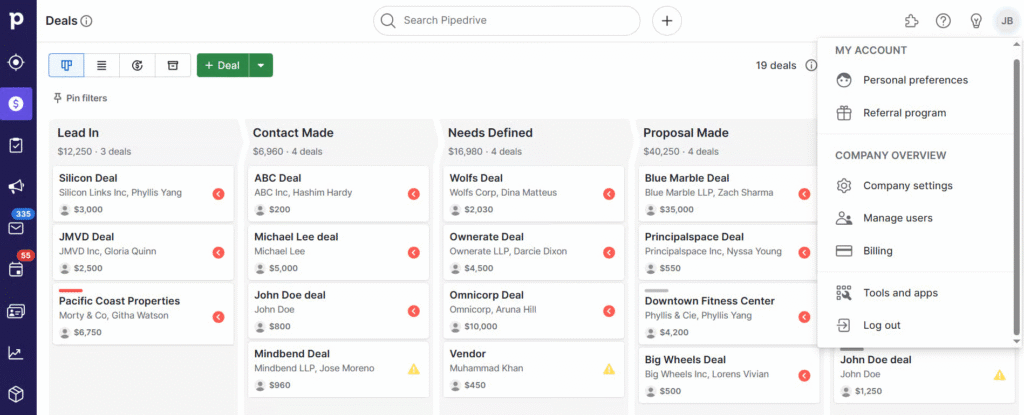Click the Search Pipedrive field
This screenshot has width=1024, height=415.
click(507, 21)
